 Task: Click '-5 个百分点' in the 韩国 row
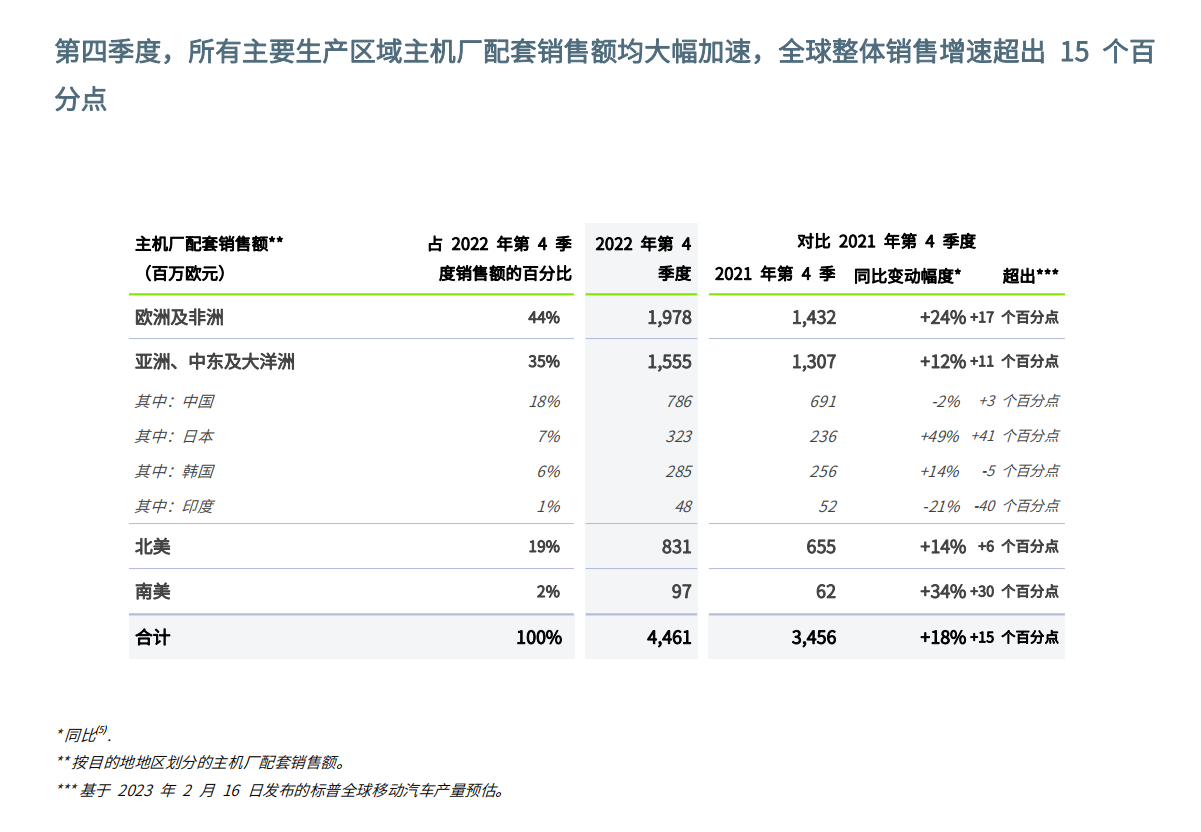(1020, 471)
